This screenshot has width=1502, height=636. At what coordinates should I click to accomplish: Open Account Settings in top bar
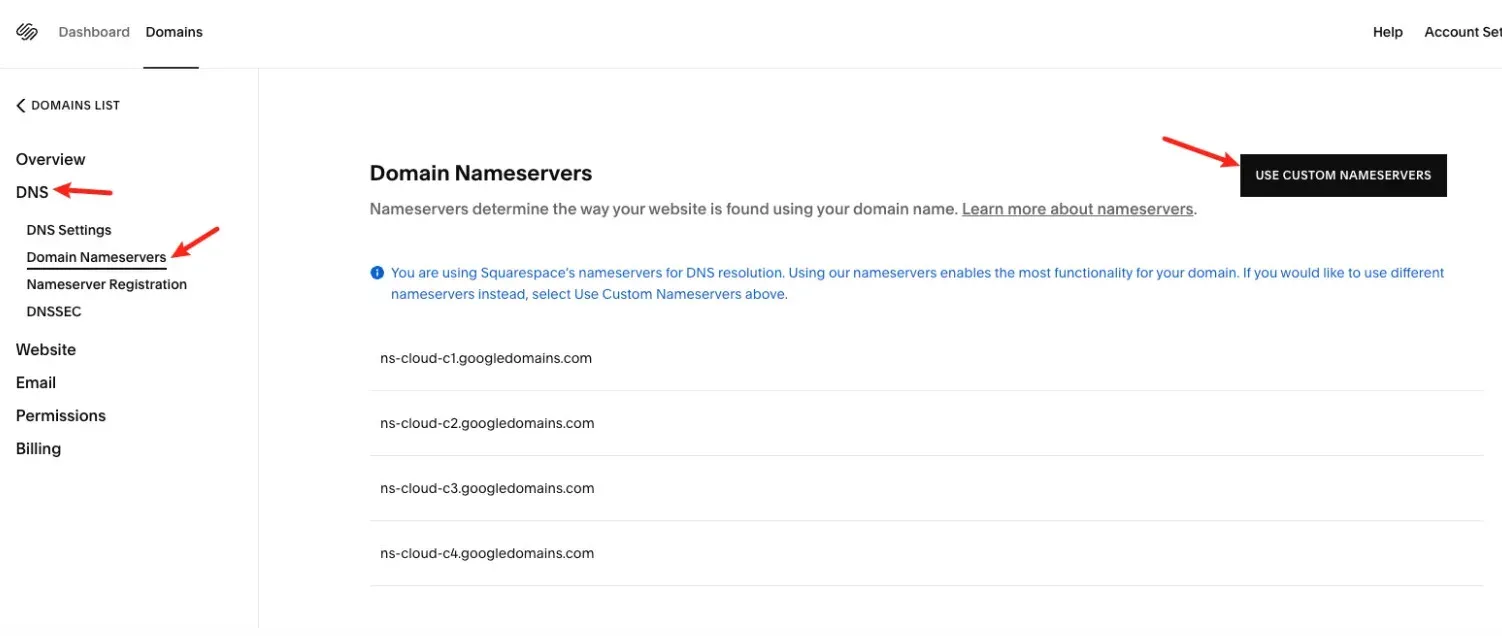pyautogui.click(x=1463, y=32)
